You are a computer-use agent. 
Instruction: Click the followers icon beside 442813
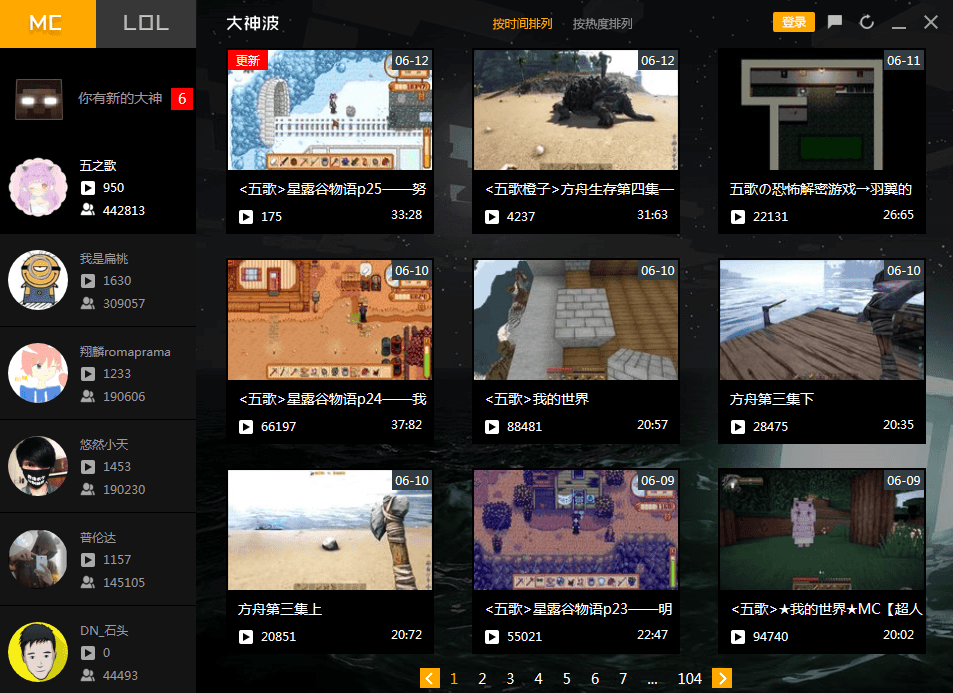click(88, 210)
